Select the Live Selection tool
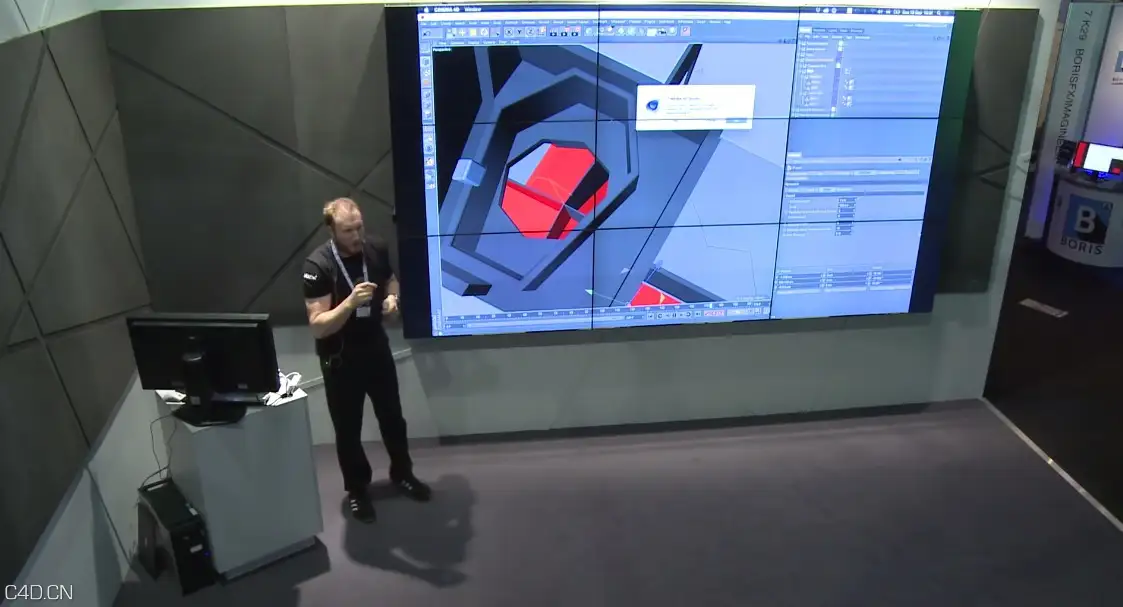The height and width of the screenshot is (607, 1123). click(x=450, y=33)
